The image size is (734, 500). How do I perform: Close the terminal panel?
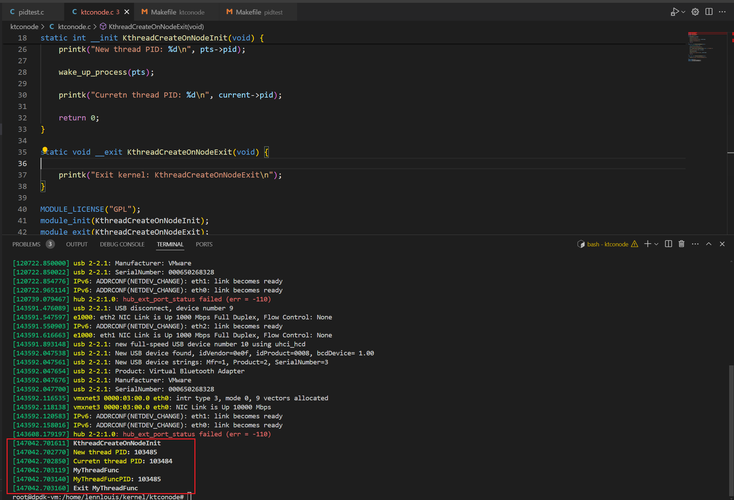point(724,244)
